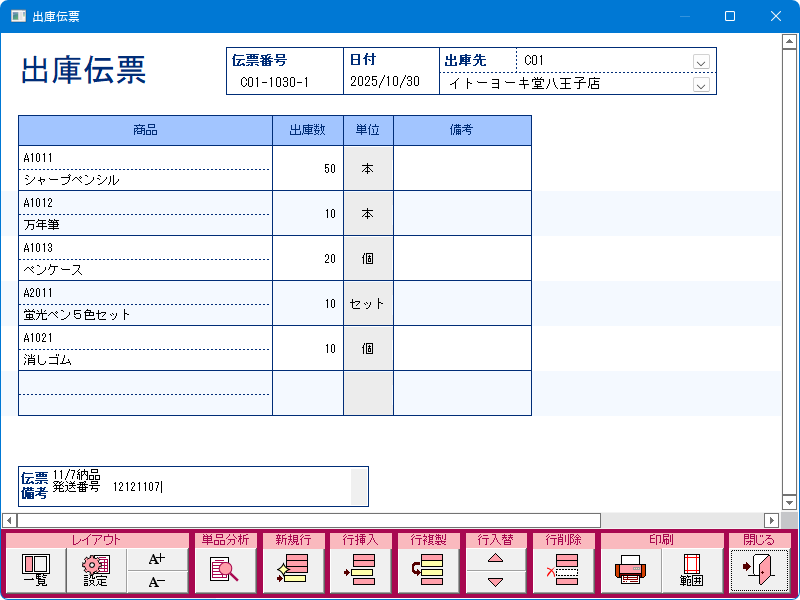Image resolution: width=800 pixels, height=600 pixels.
Task: Print the slip with the printer icon
Action: [630, 571]
